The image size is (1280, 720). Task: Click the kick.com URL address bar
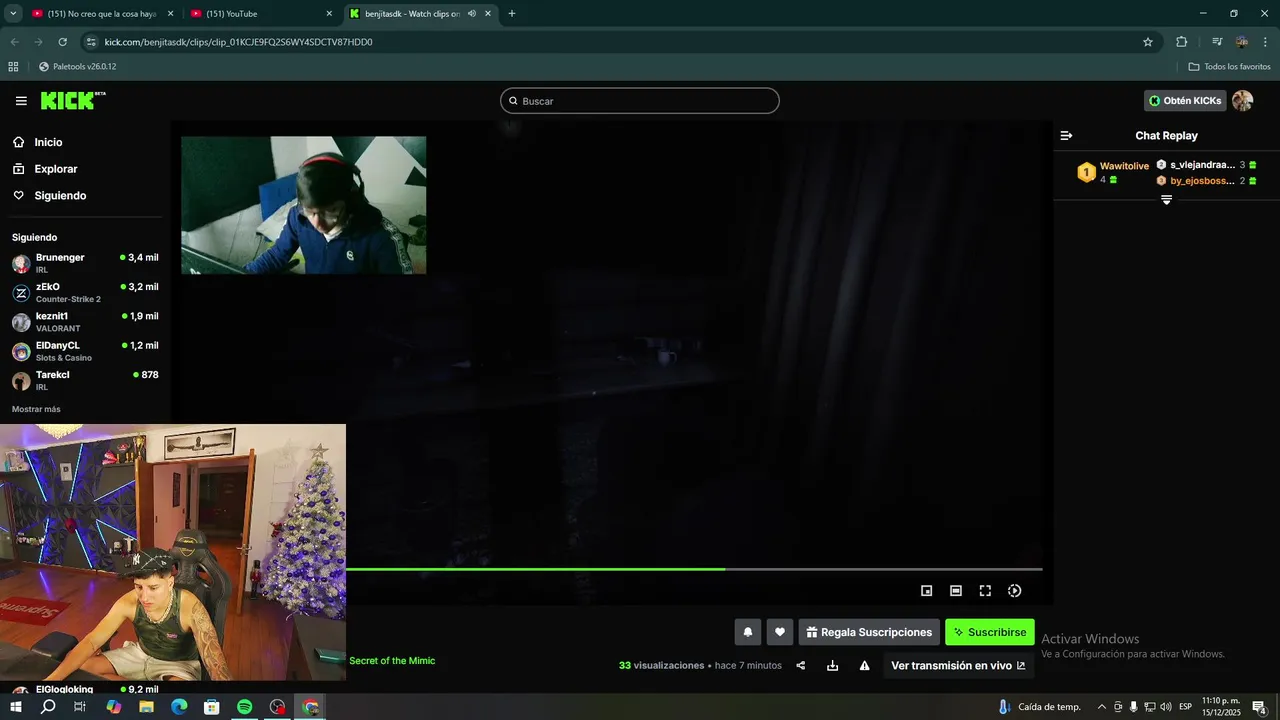click(x=620, y=42)
